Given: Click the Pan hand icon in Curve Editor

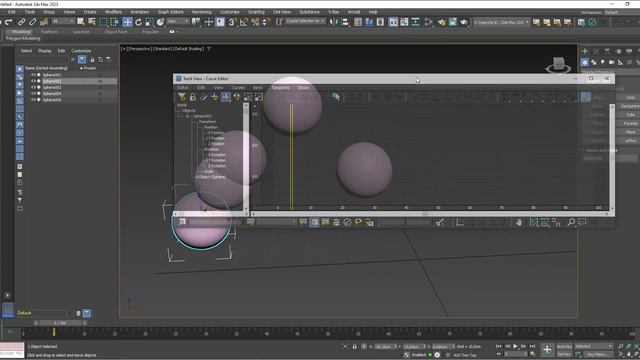Looking at the screenshot, I should point(518,222).
